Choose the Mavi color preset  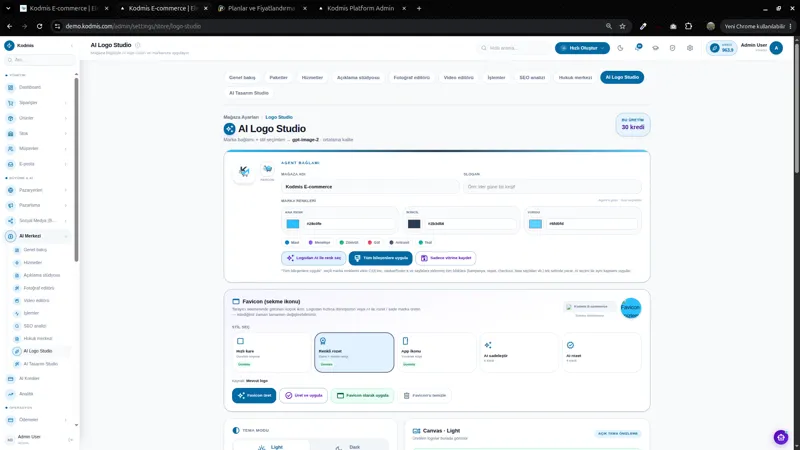(292, 242)
